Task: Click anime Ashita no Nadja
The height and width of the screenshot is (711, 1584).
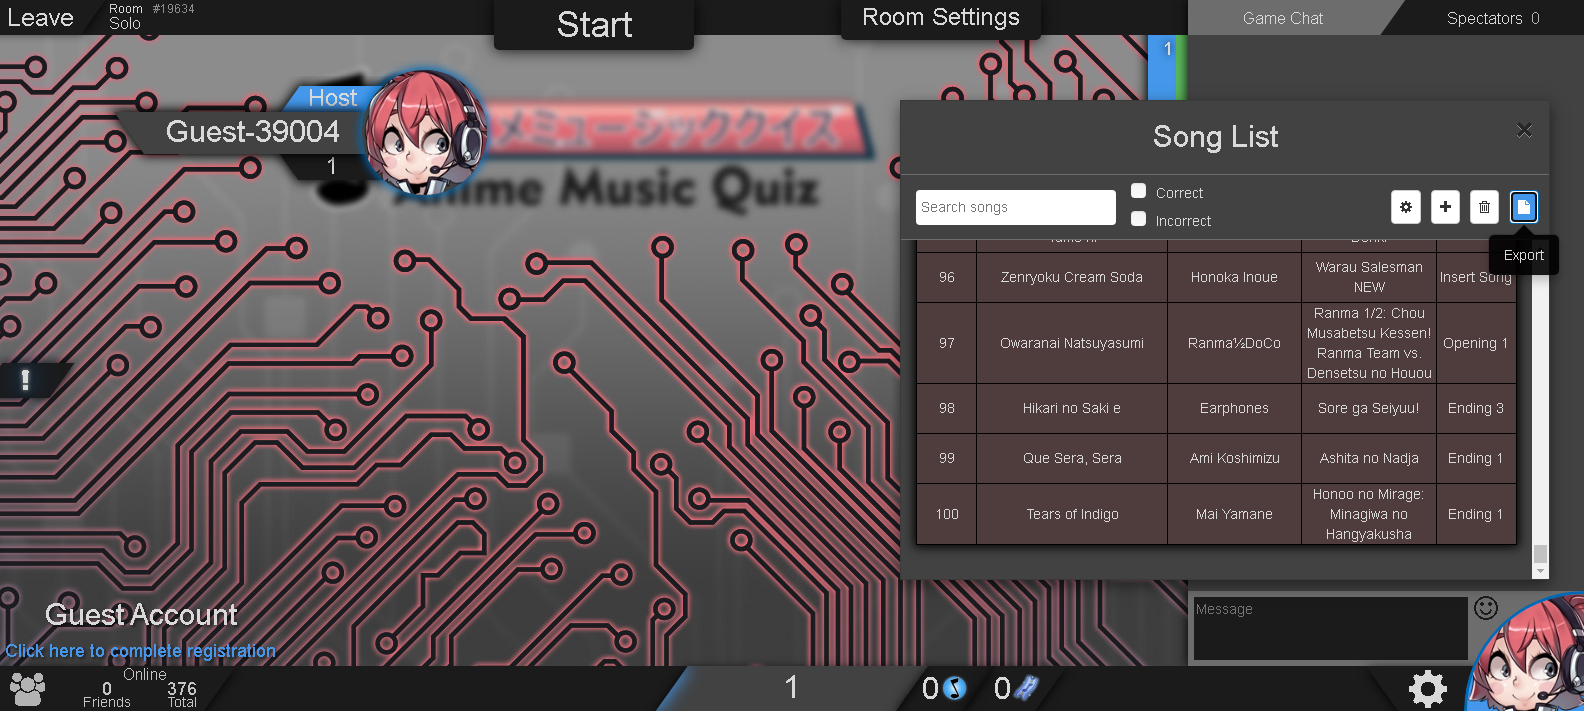Action: click(x=1369, y=458)
